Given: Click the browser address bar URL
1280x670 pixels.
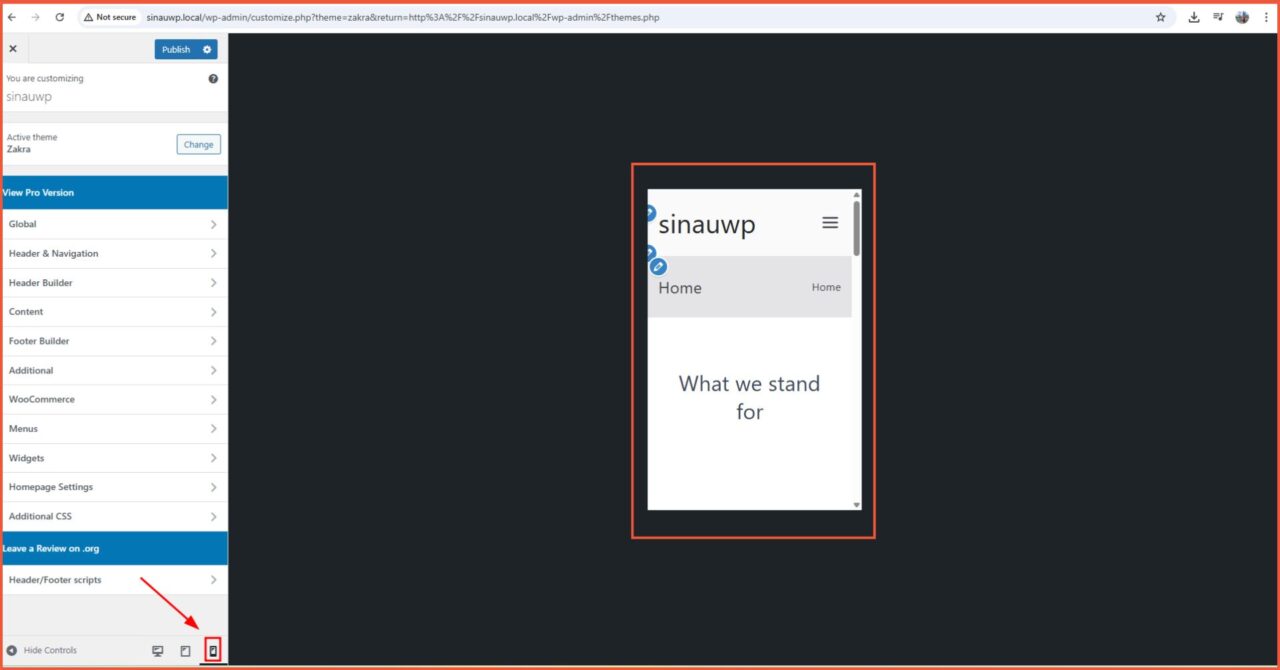Looking at the screenshot, I should [403, 17].
